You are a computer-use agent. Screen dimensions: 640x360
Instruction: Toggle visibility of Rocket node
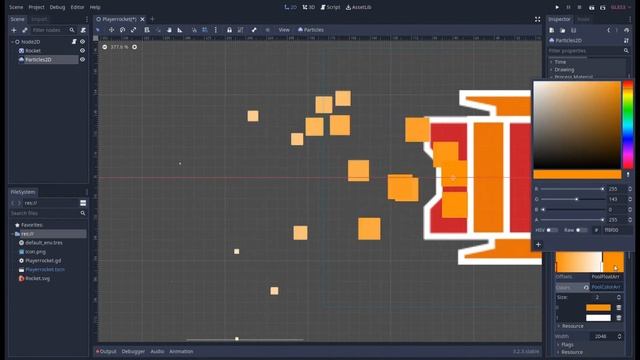pos(82,51)
